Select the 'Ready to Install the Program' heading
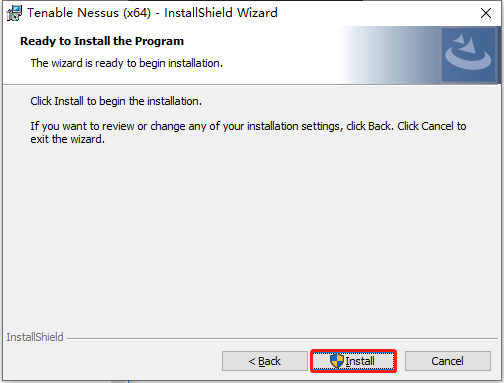 tap(102, 41)
